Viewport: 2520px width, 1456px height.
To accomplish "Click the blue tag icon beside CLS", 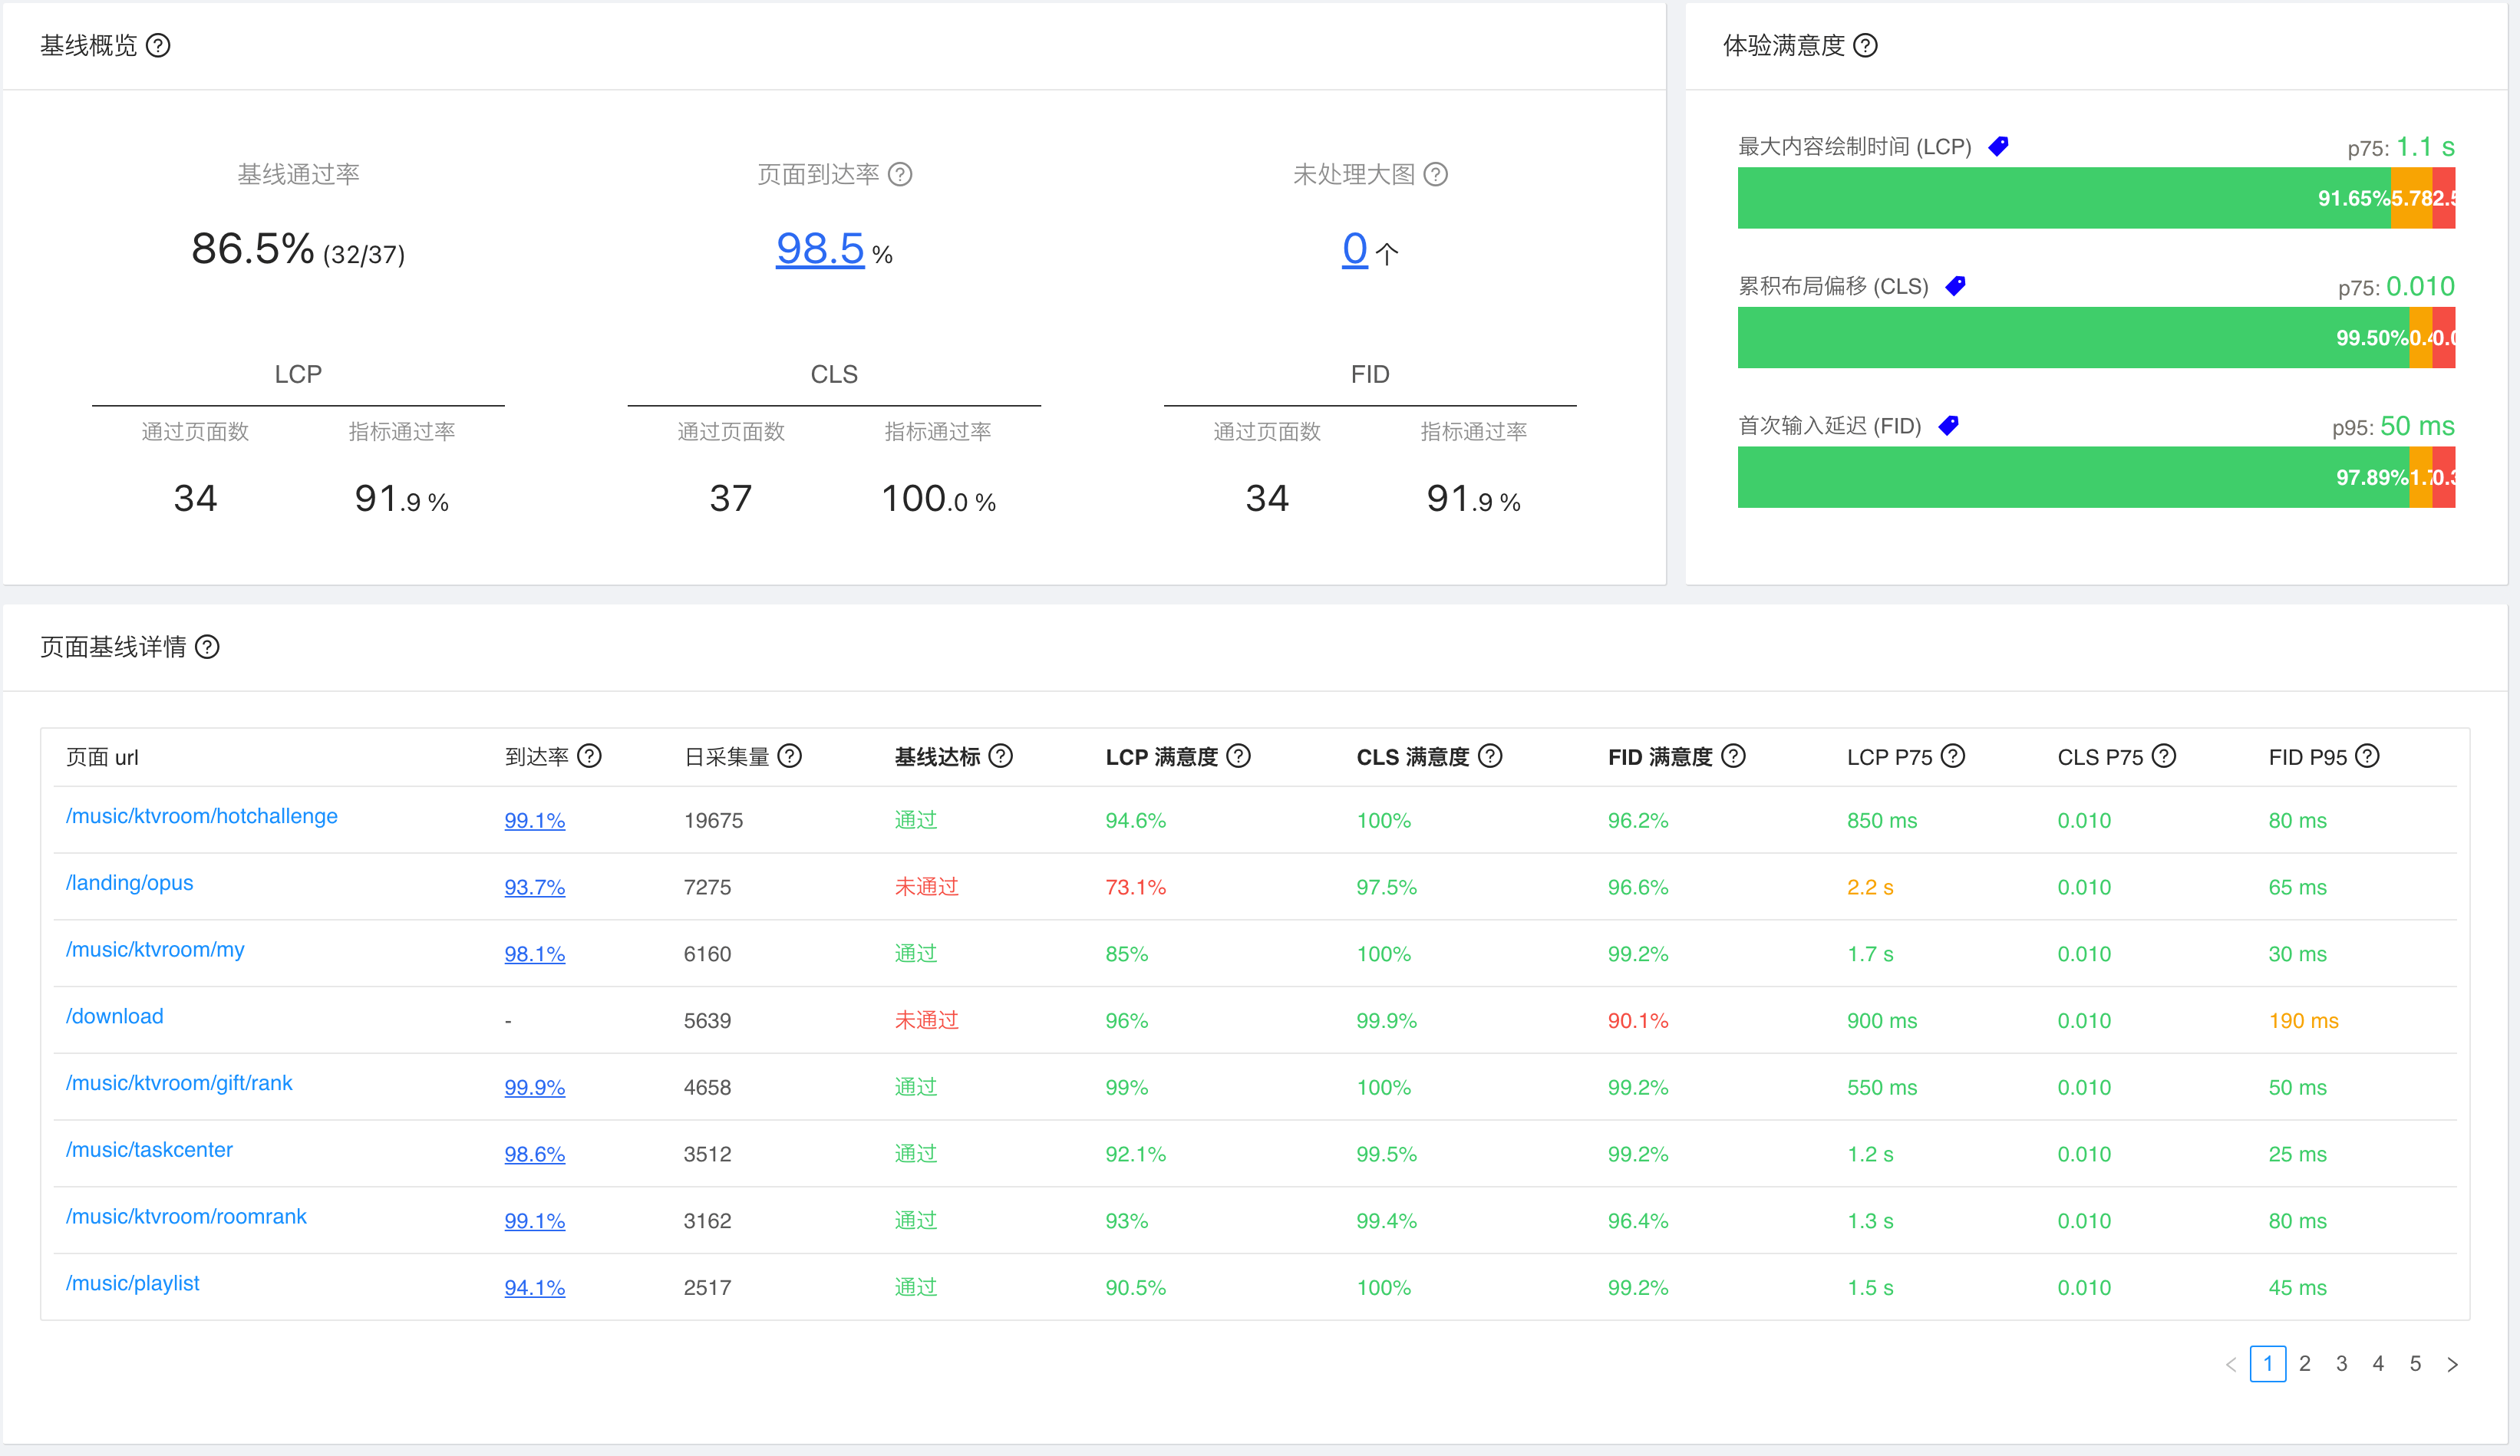I will [x=1955, y=287].
